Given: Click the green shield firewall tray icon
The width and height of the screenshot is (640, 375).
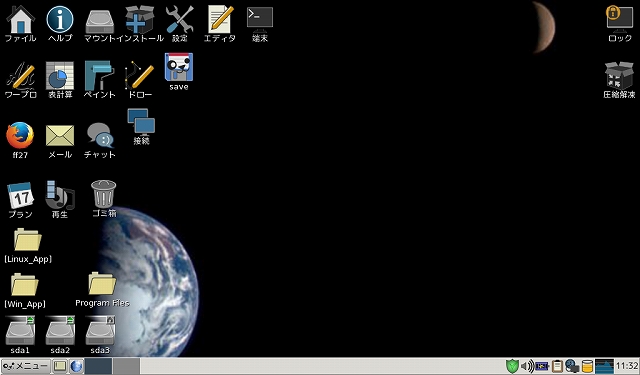Looking at the screenshot, I should point(512,366).
